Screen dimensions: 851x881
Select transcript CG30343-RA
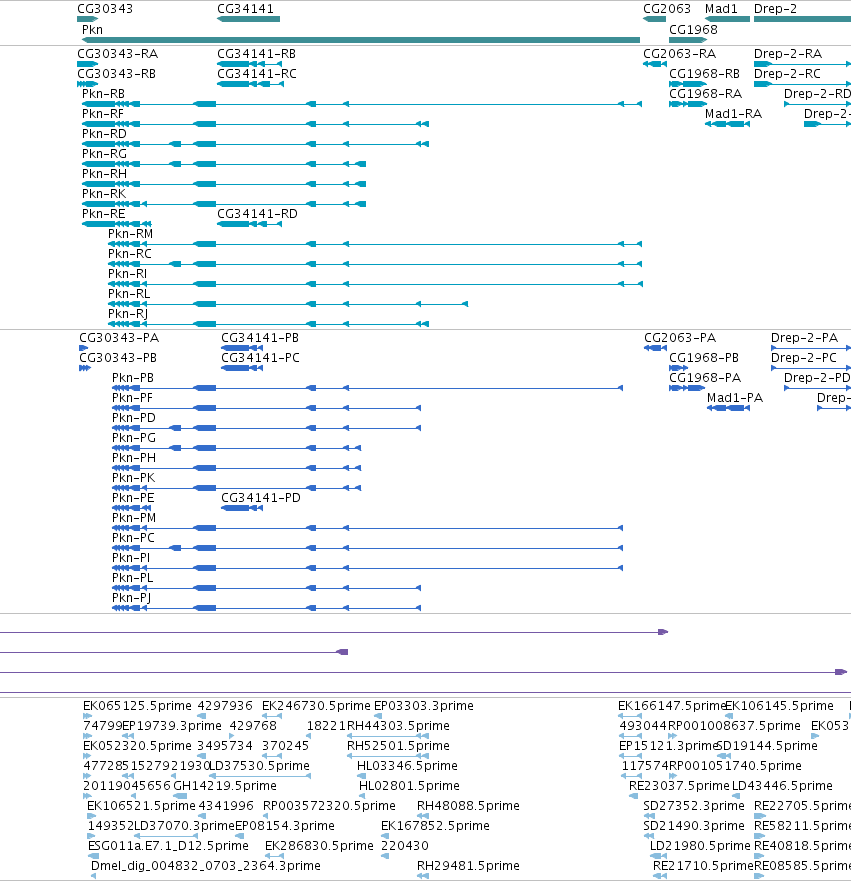click(117, 54)
